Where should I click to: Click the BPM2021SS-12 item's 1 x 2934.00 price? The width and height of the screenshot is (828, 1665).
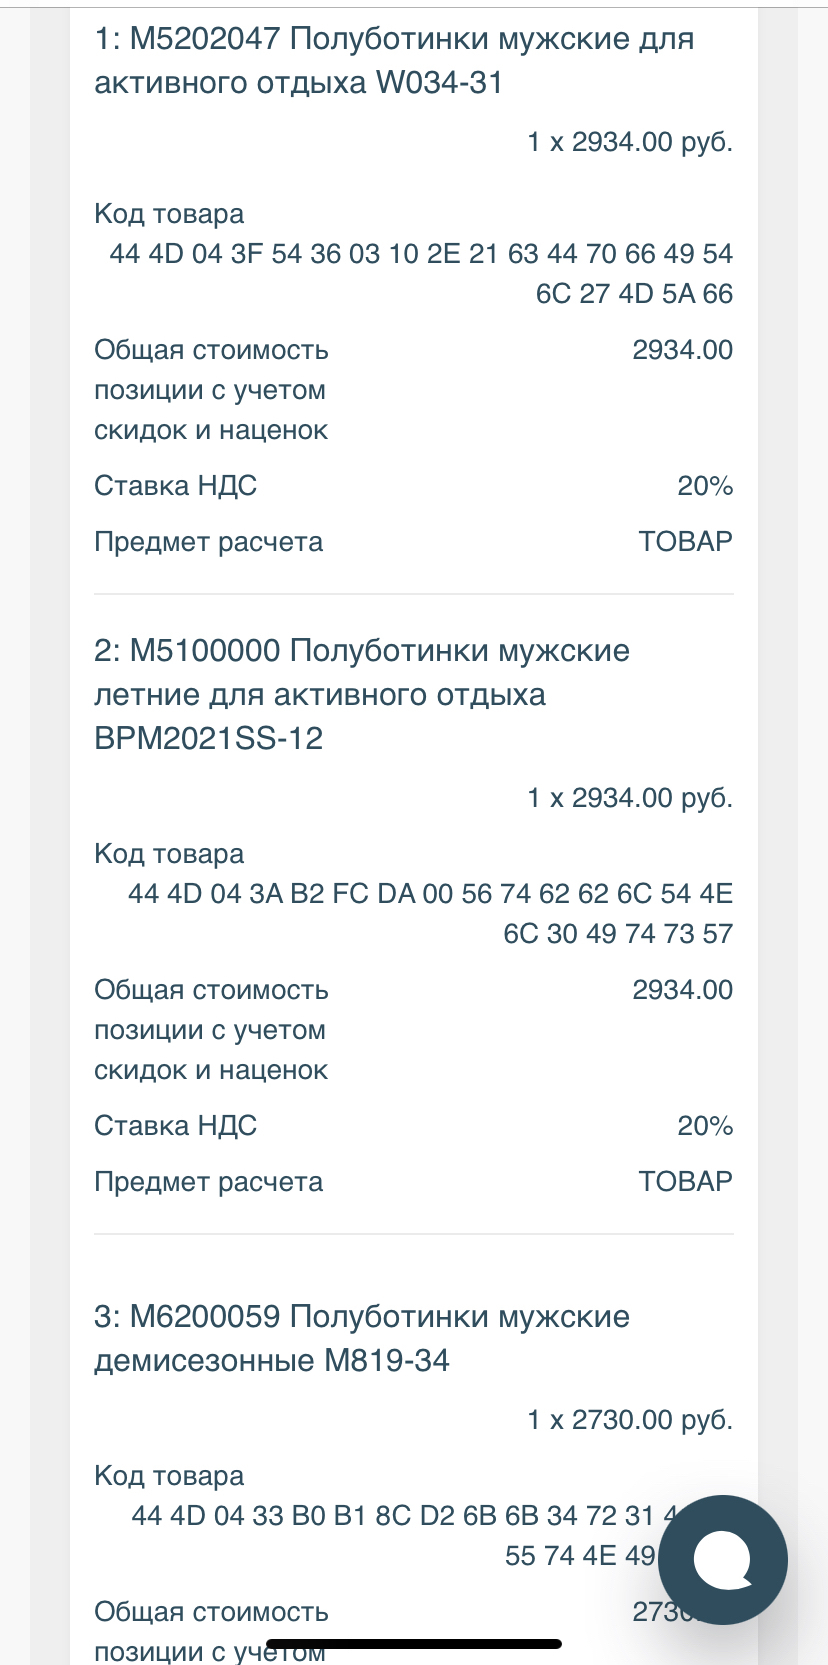pos(630,798)
